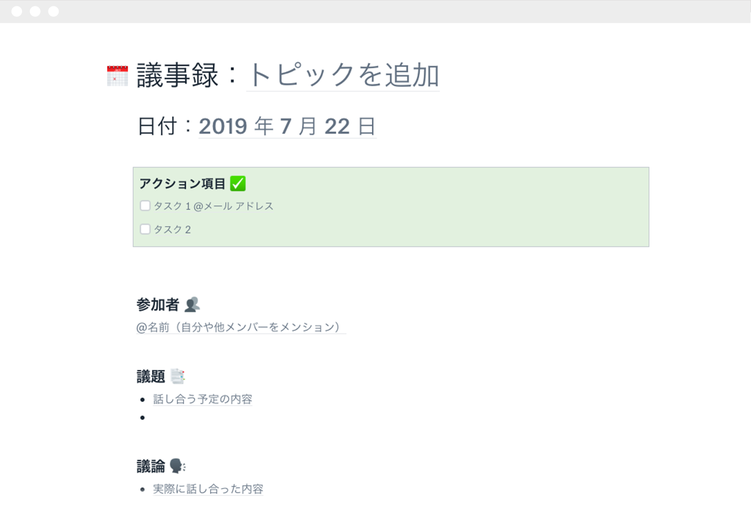
Task: Click the アクション項目 heading
Action: 183,184
